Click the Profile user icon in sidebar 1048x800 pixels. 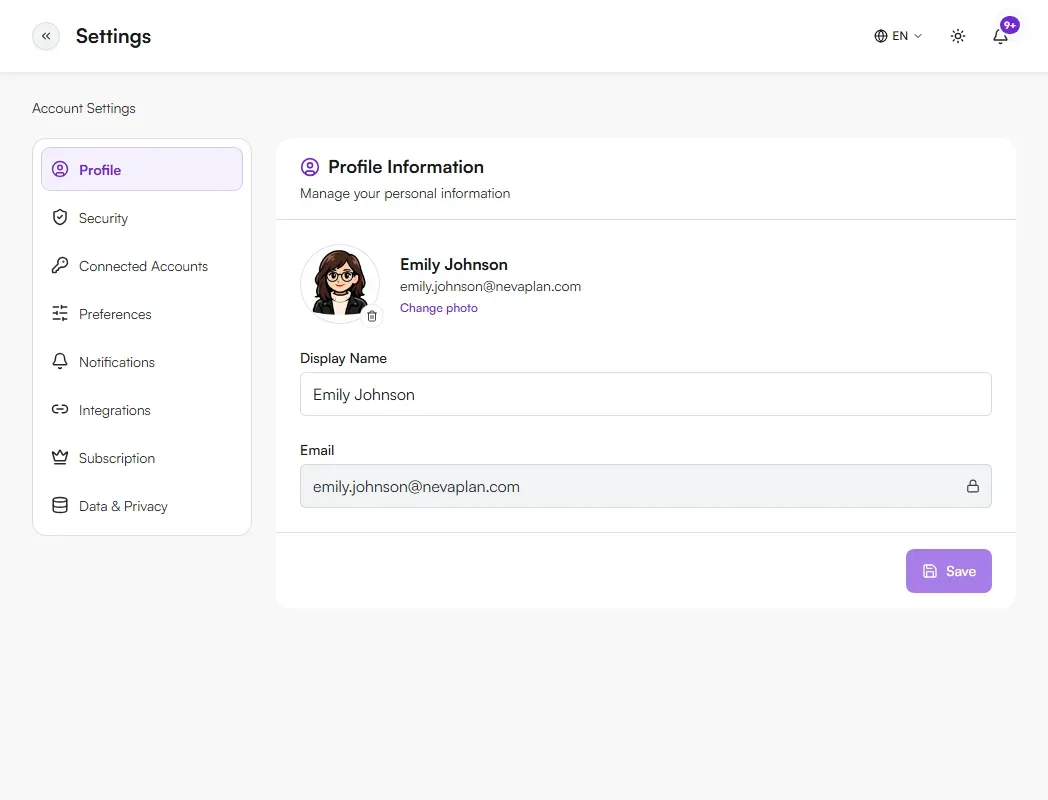tap(60, 169)
